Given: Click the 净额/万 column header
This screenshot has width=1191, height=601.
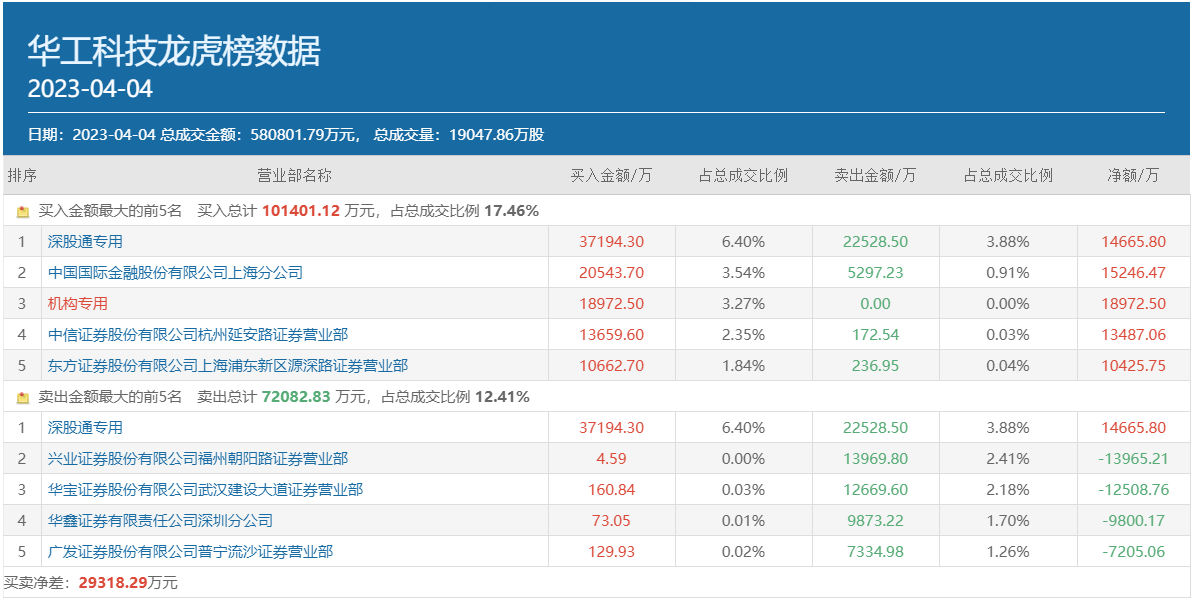Looking at the screenshot, I should [1133, 176].
